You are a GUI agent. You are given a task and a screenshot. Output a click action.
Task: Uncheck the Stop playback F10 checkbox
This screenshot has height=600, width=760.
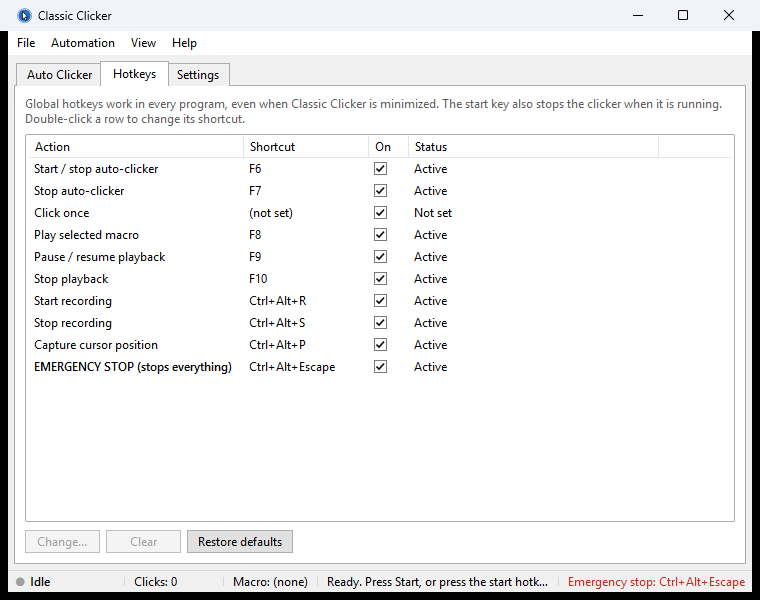(380, 279)
